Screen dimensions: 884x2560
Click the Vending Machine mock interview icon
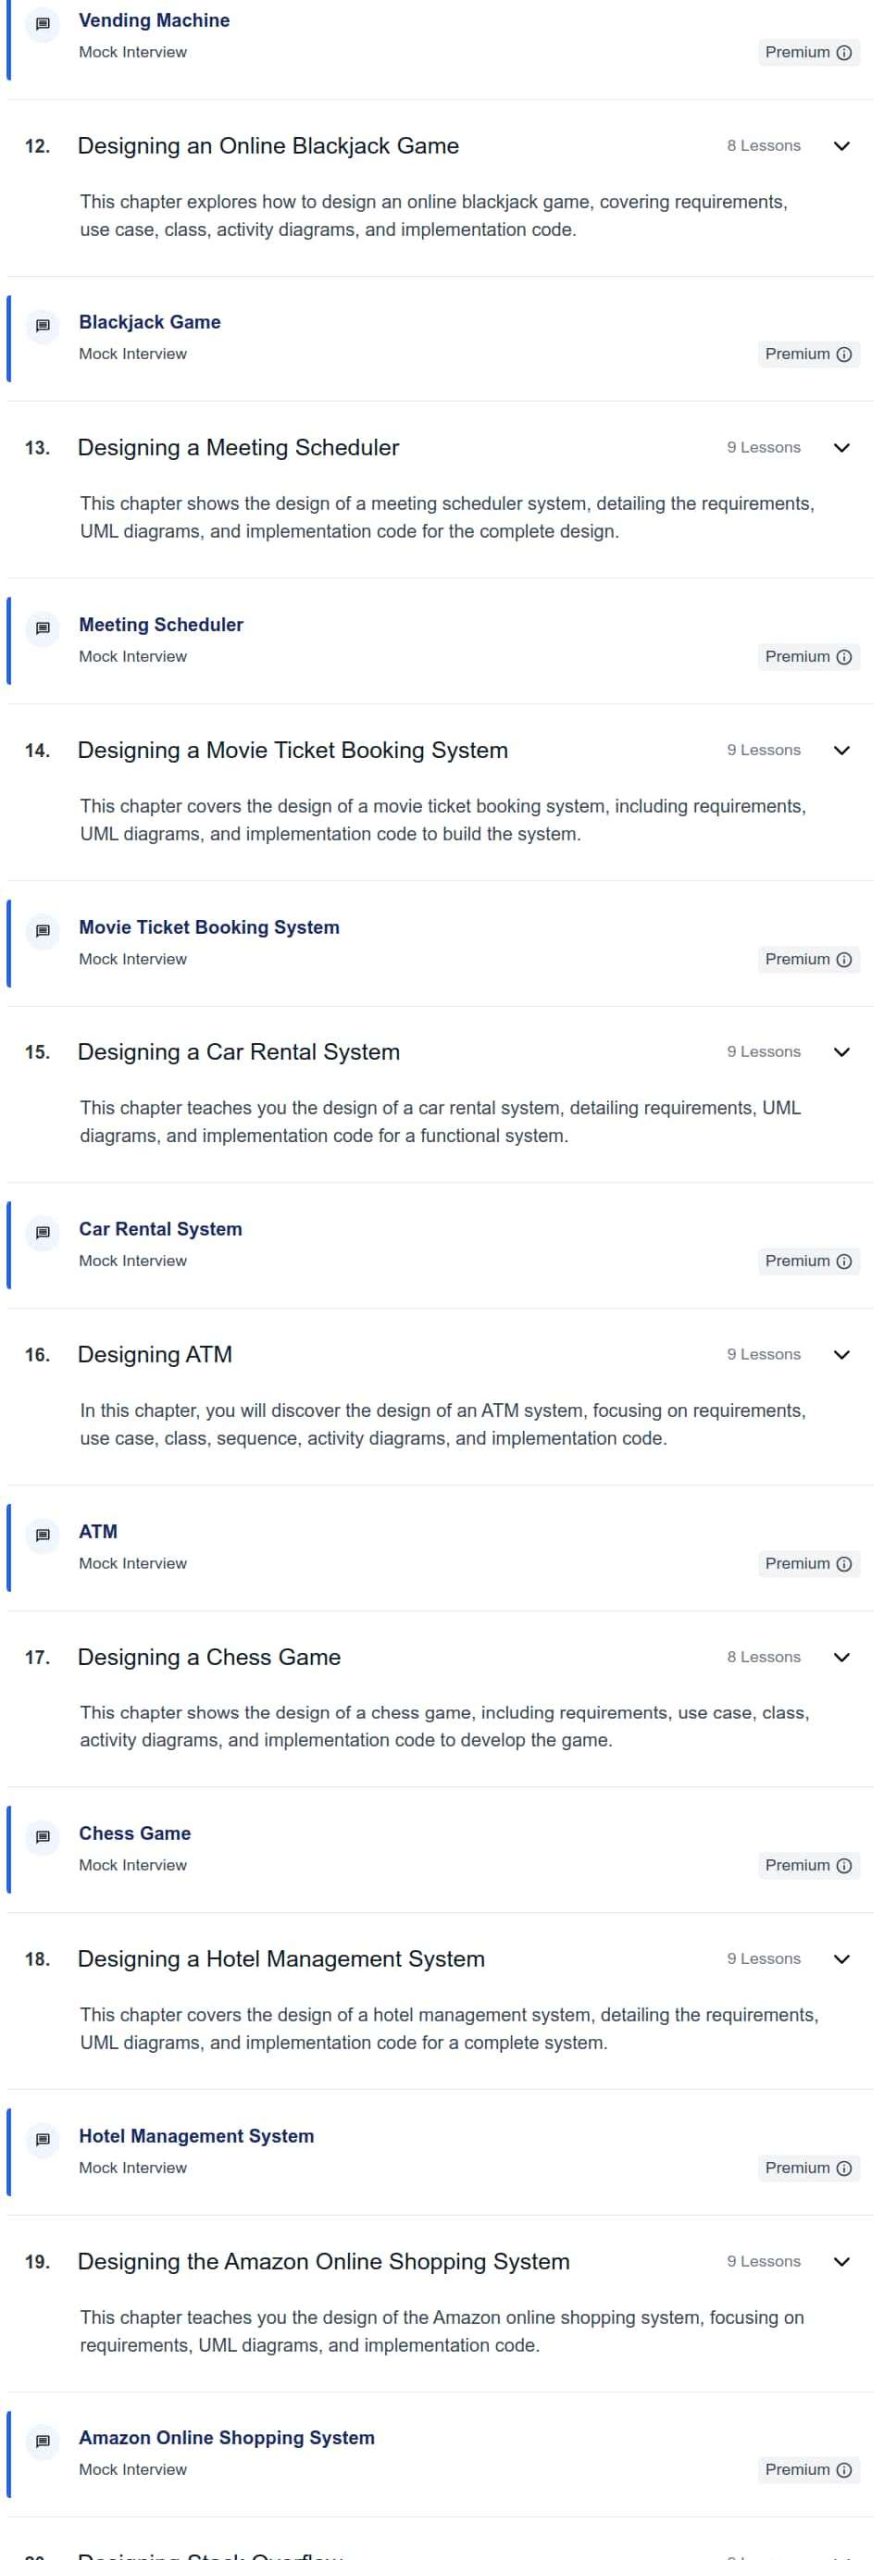(43, 23)
